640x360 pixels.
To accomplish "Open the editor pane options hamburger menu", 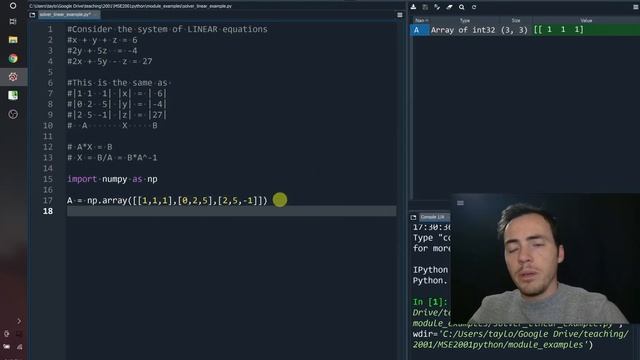I will tap(400, 15).
